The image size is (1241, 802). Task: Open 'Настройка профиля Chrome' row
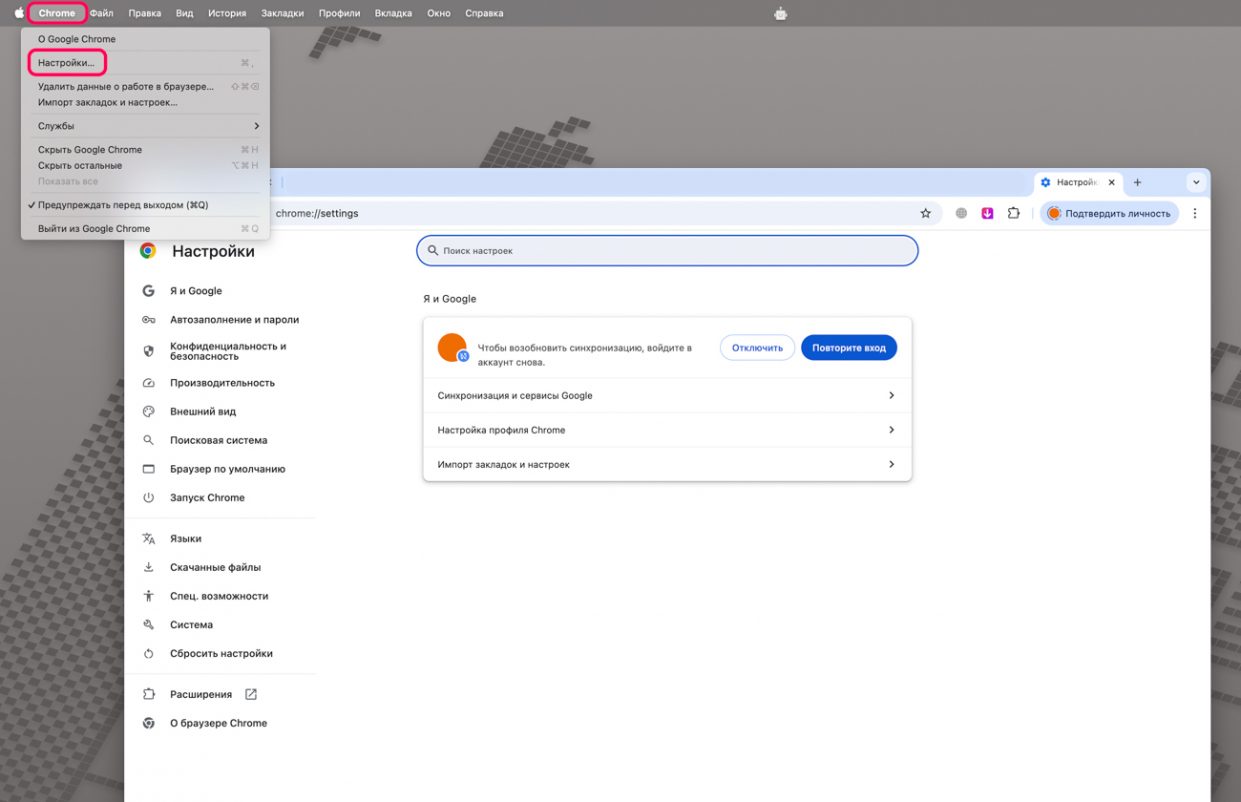coord(667,430)
